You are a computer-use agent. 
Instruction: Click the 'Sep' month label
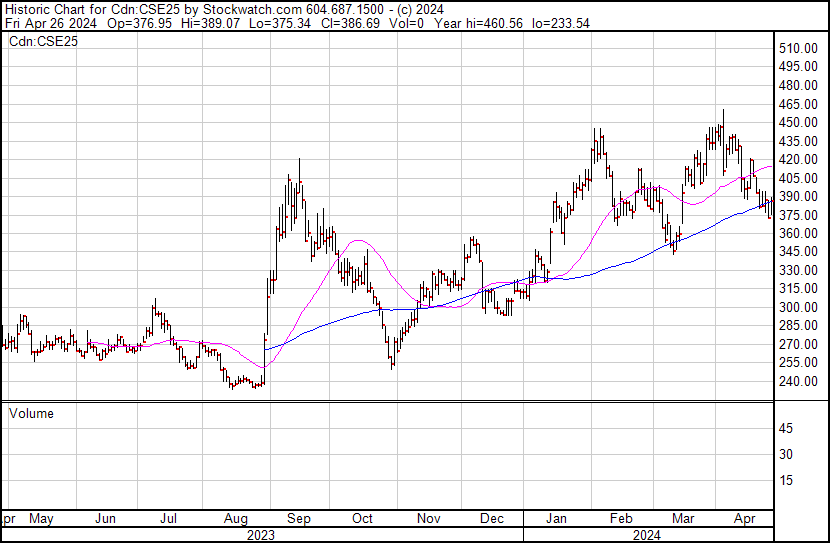click(299, 519)
